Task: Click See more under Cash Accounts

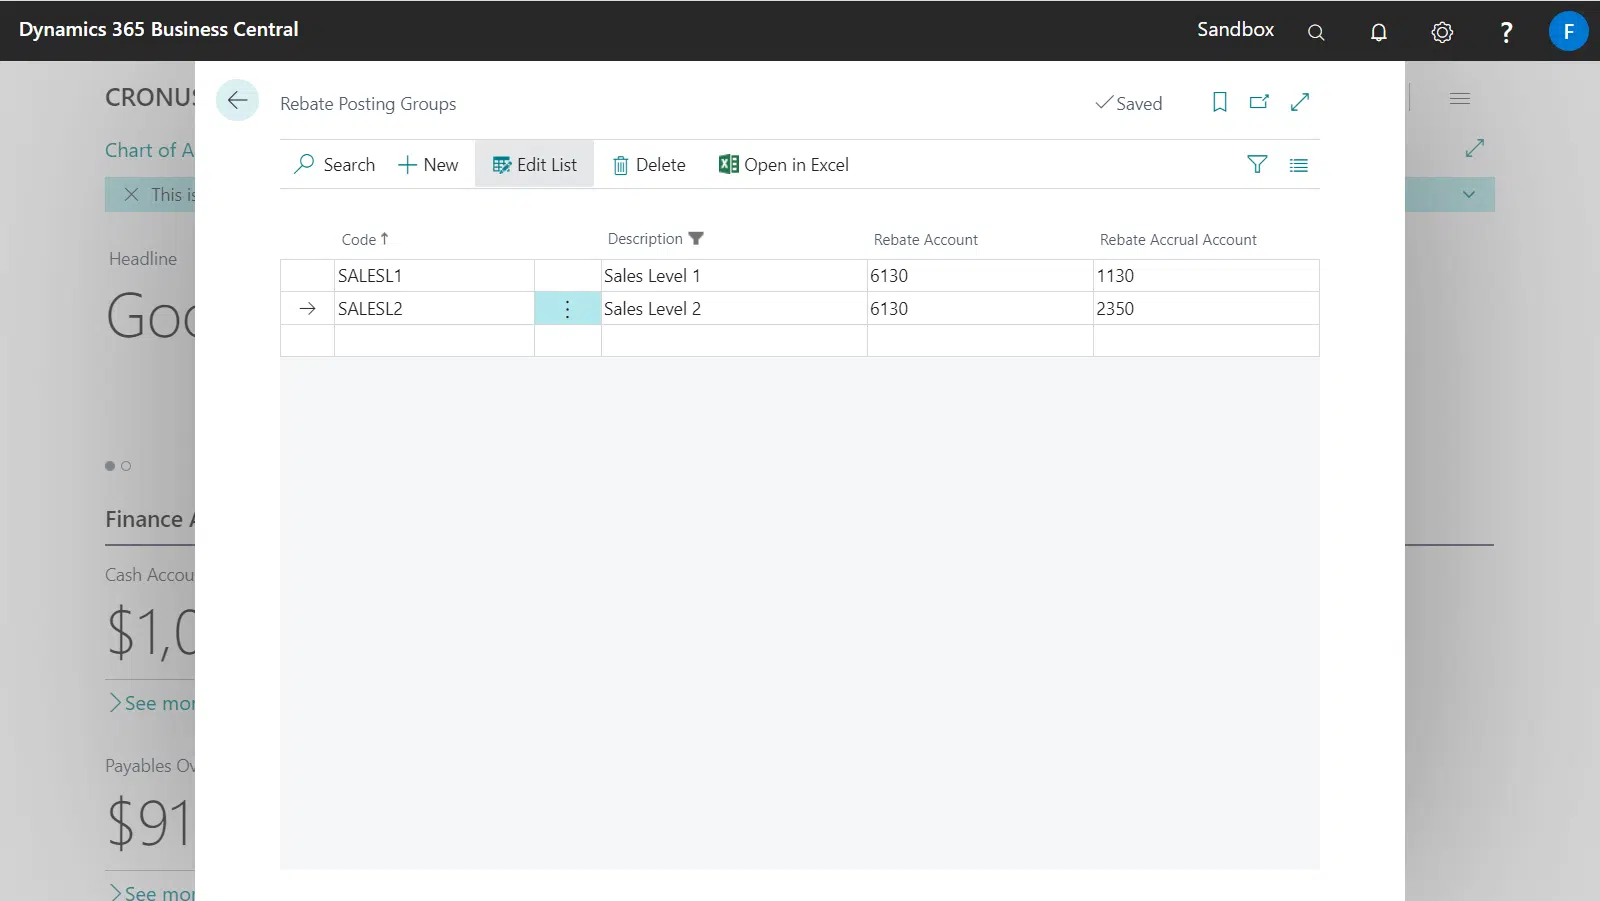Action: pos(152,703)
